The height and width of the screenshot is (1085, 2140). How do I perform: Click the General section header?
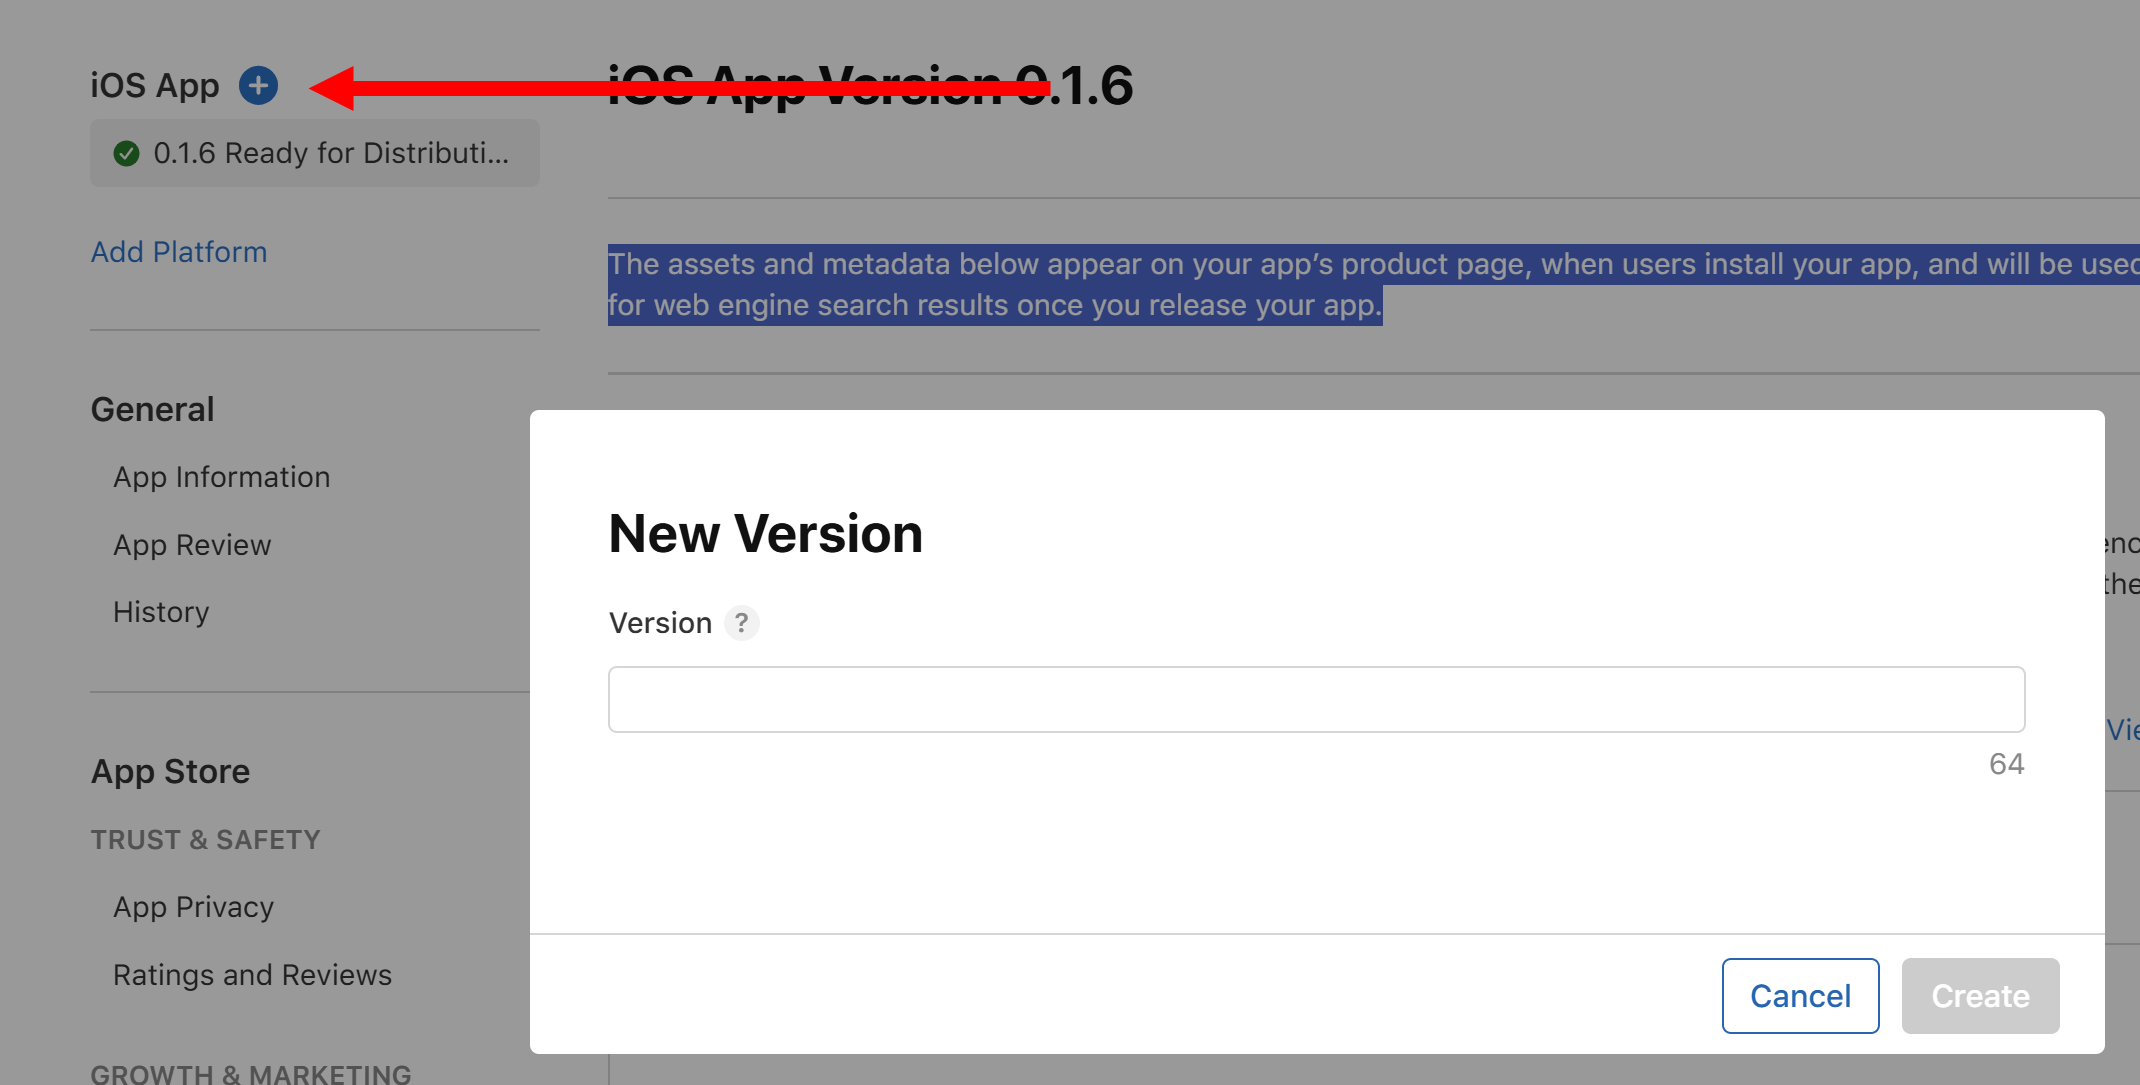(x=152, y=410)
